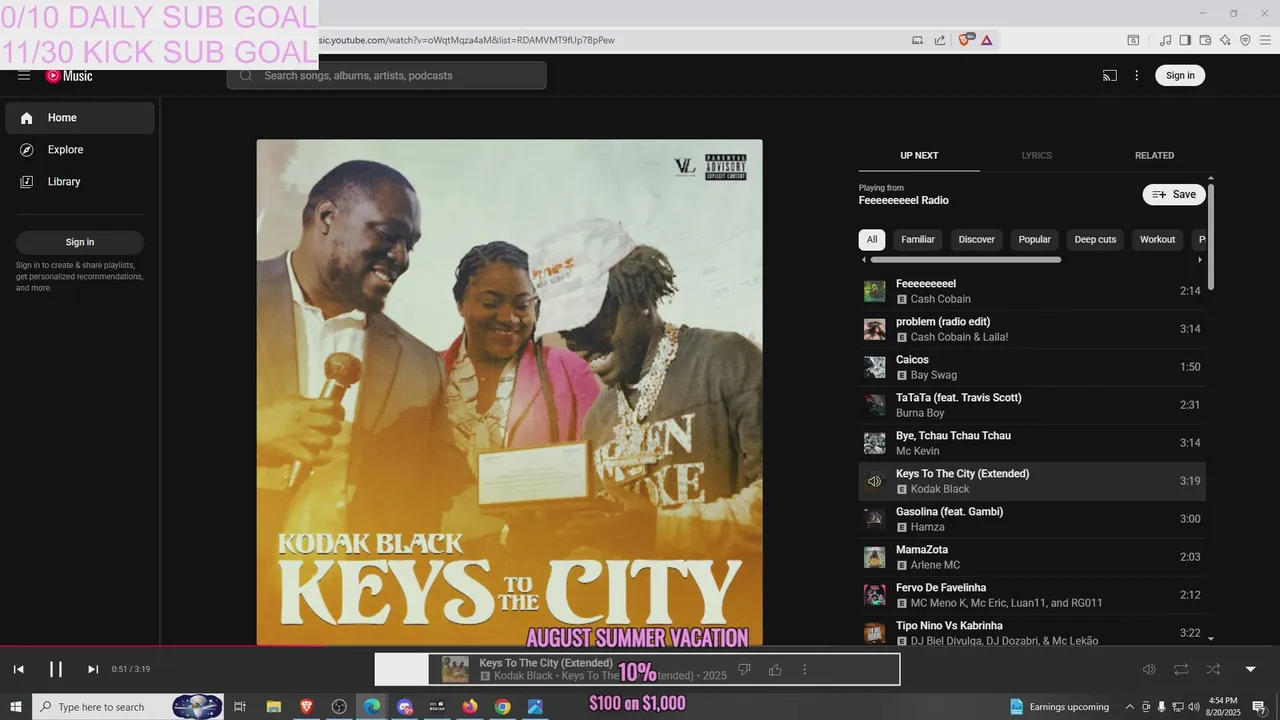
Task: Select the Familiar filter chip
Action: [x=918, y=240]
